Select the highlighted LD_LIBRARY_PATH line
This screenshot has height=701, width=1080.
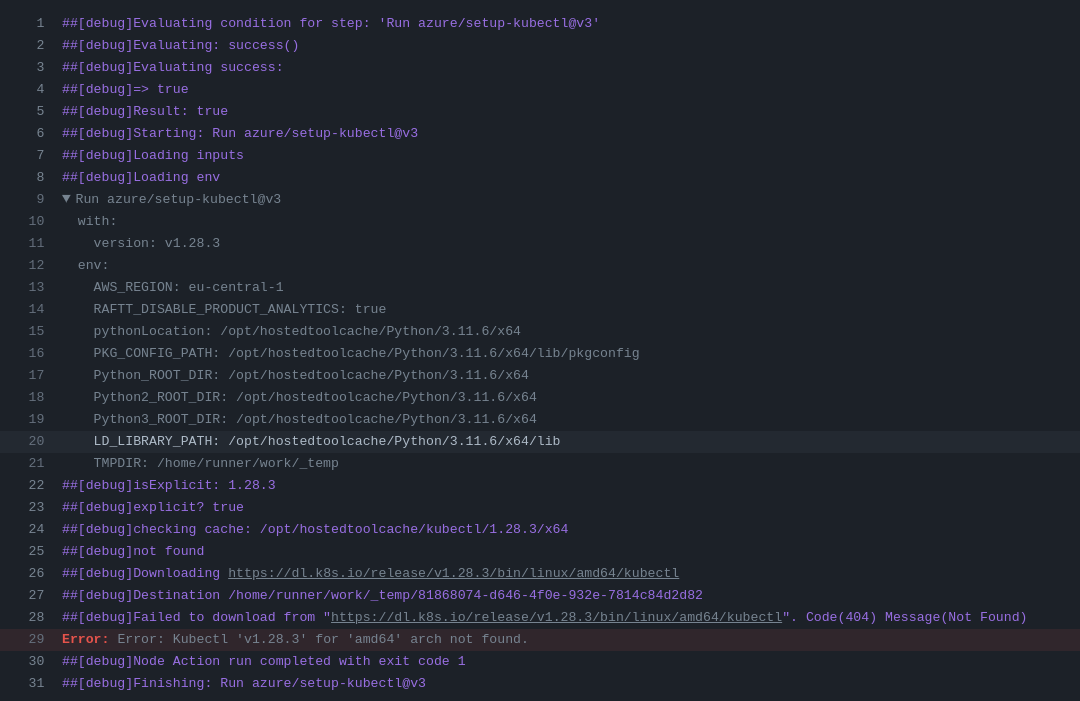326,441
